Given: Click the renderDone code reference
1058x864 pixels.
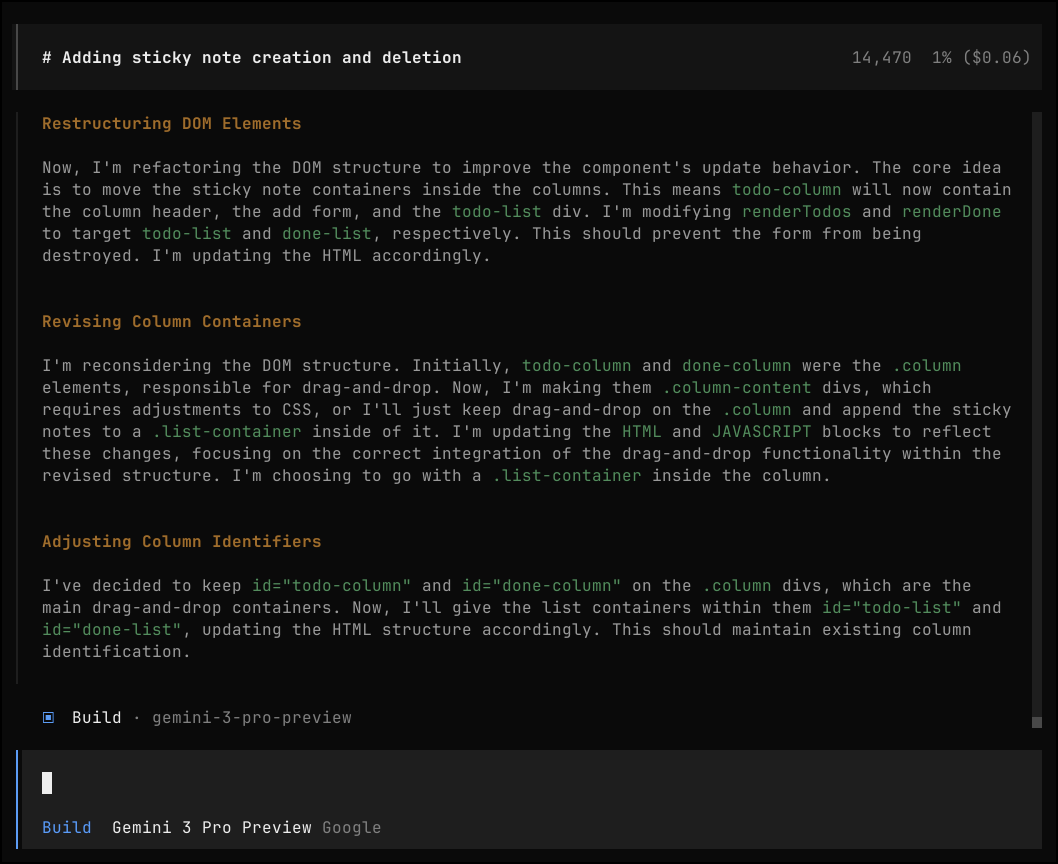Looking at the screenshot, I should pyautogui.click(x=951, y=212).
